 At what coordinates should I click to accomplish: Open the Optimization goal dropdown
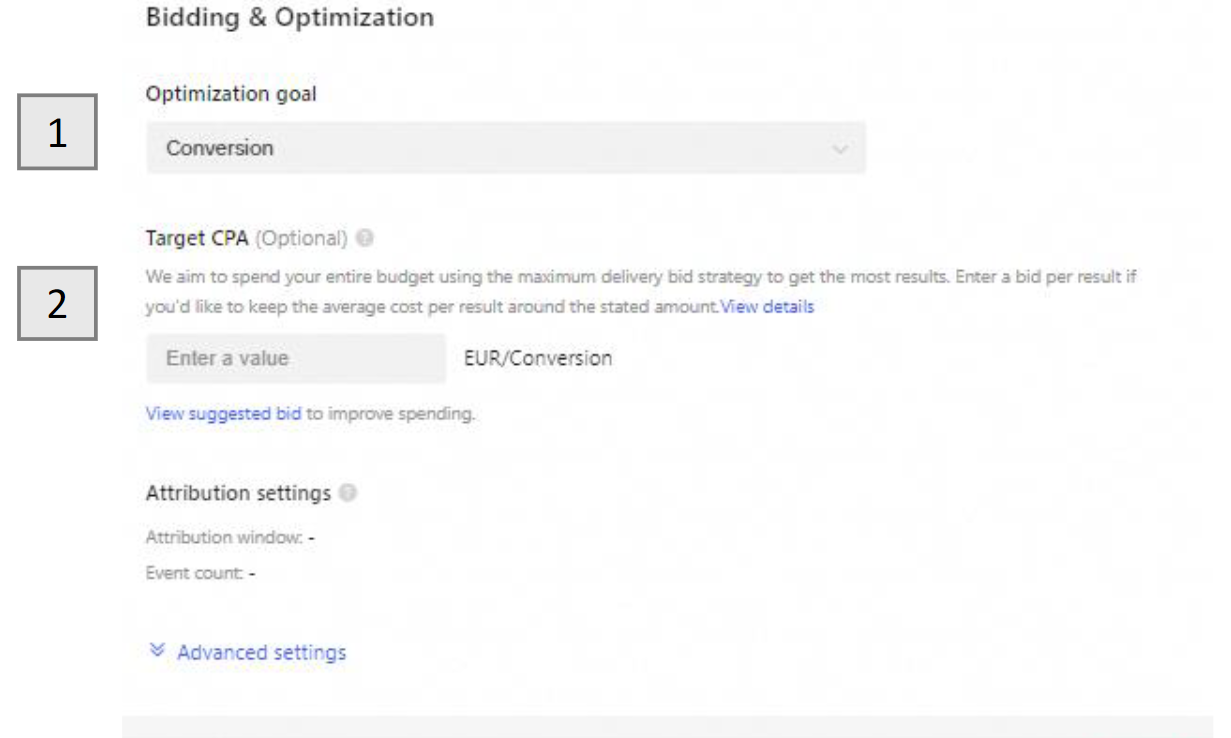(x=505, y=148)
